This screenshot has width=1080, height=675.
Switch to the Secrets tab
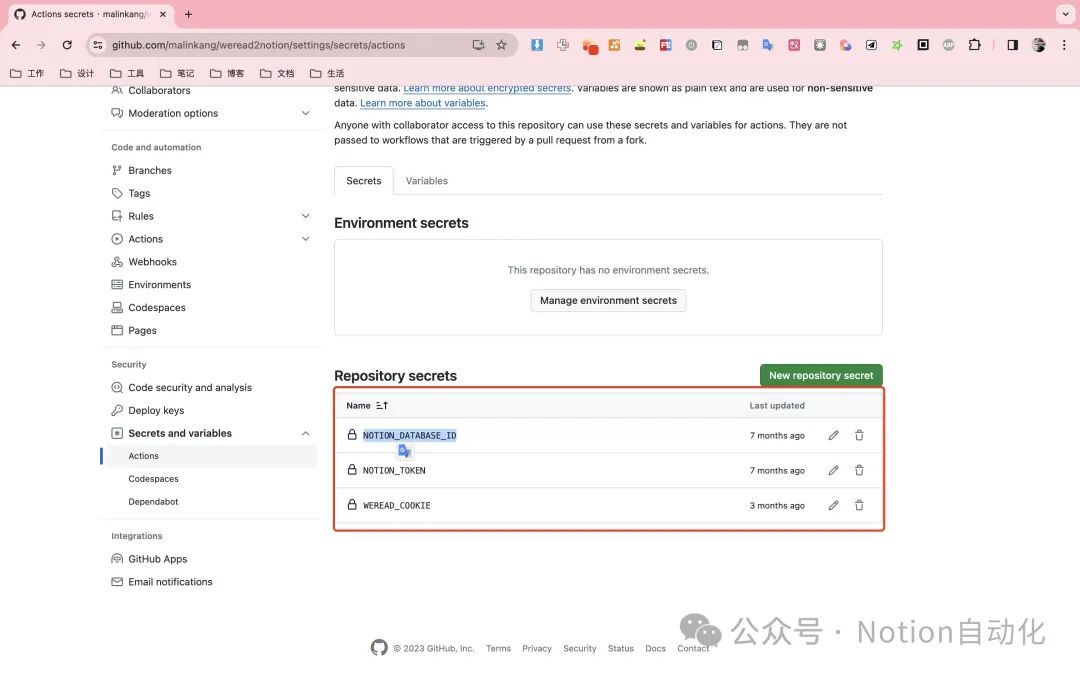[364, 180]
